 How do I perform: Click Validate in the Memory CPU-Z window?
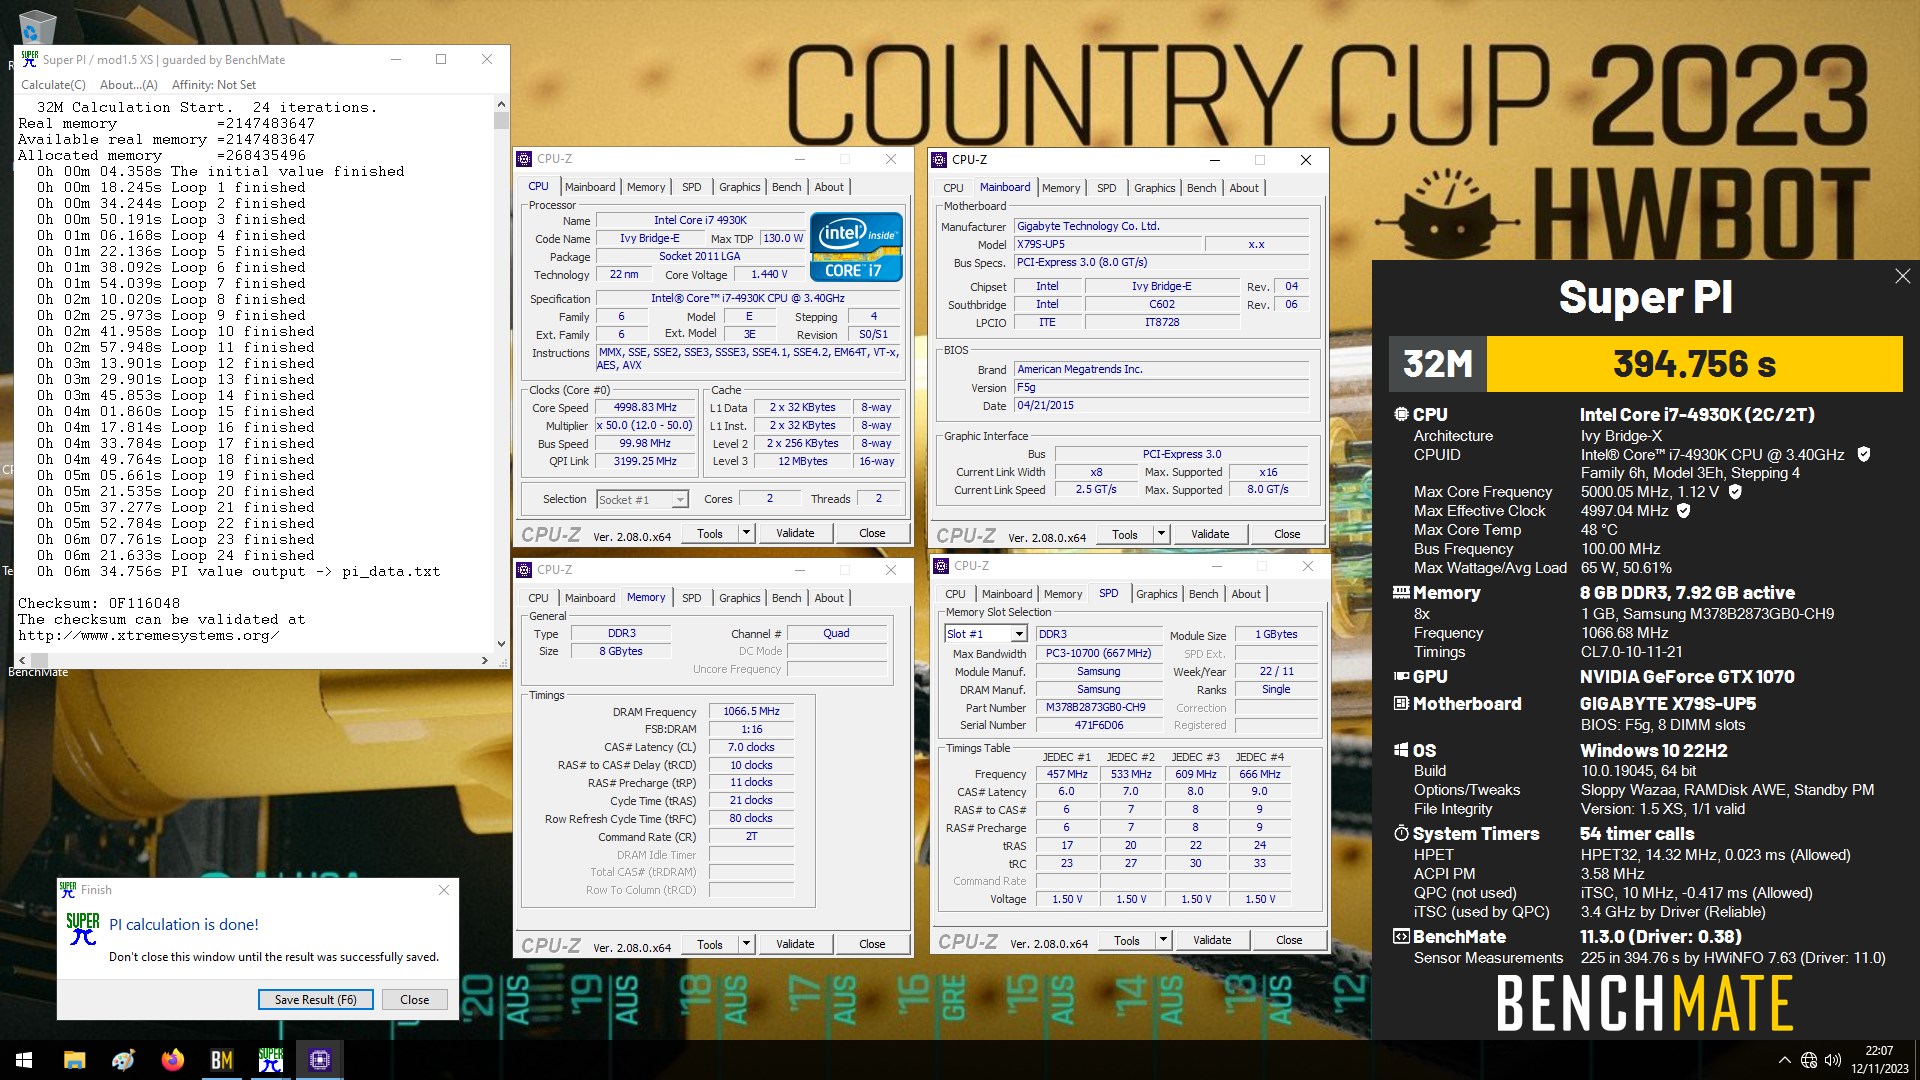pos(795,944)
